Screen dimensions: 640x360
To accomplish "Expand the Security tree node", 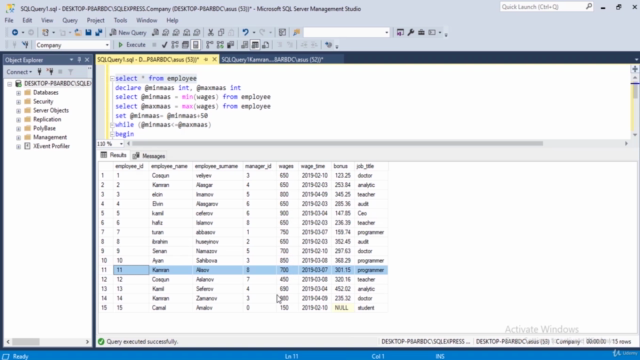I will 18,102.
